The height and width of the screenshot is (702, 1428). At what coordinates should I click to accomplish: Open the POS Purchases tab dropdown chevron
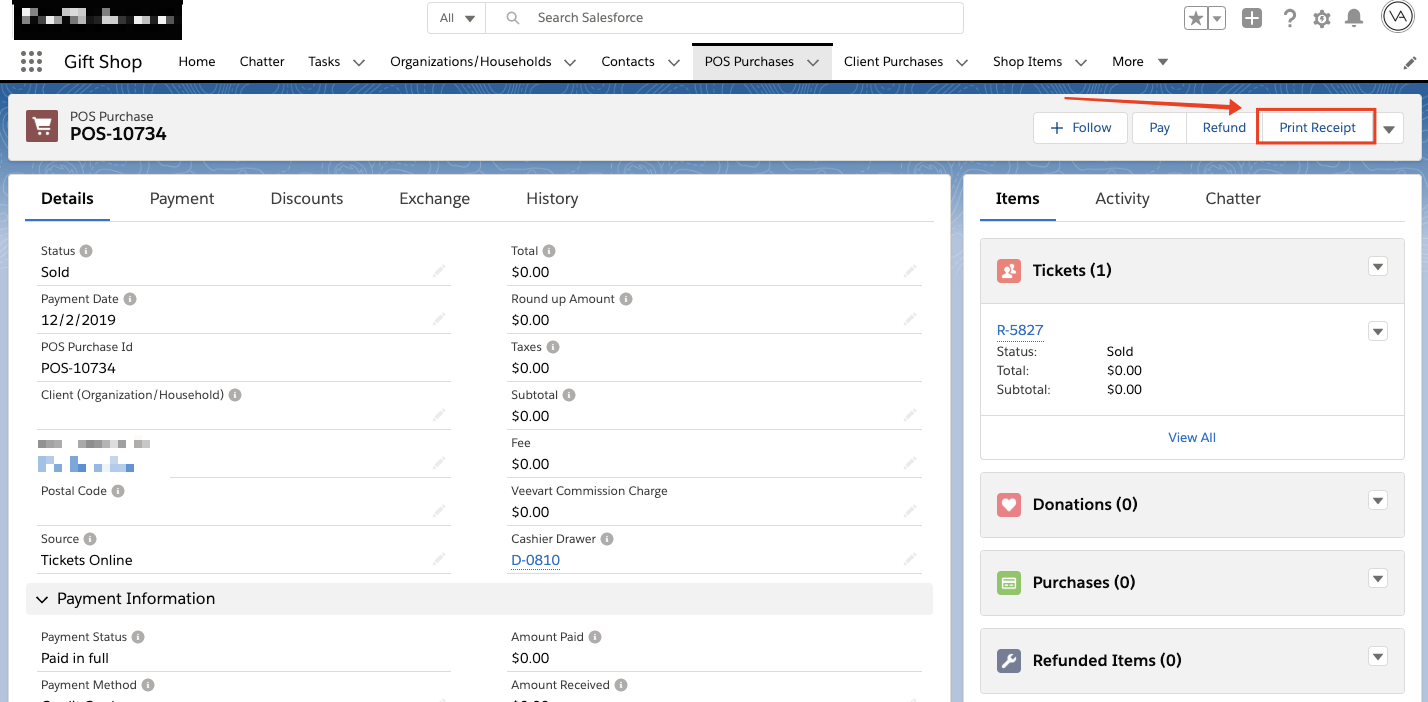pyautogui.click(x=813, y=62)
